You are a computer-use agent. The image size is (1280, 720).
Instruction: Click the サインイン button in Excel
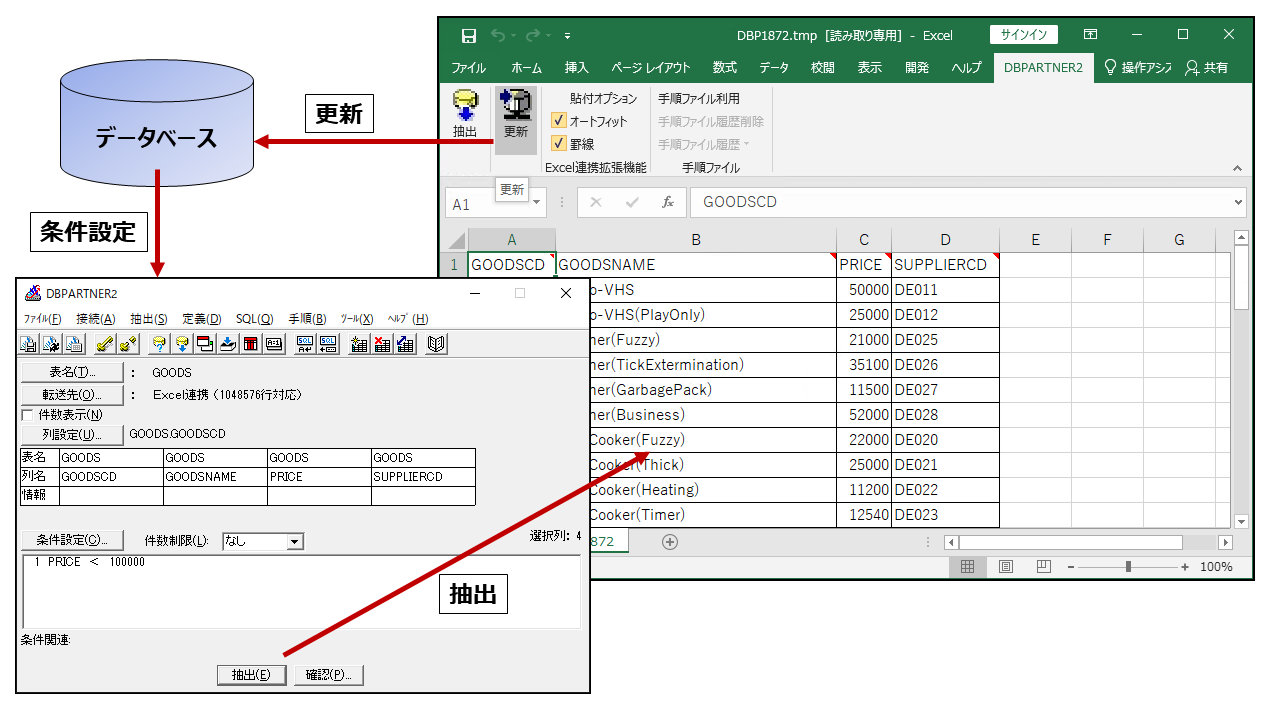point(1023,35)
